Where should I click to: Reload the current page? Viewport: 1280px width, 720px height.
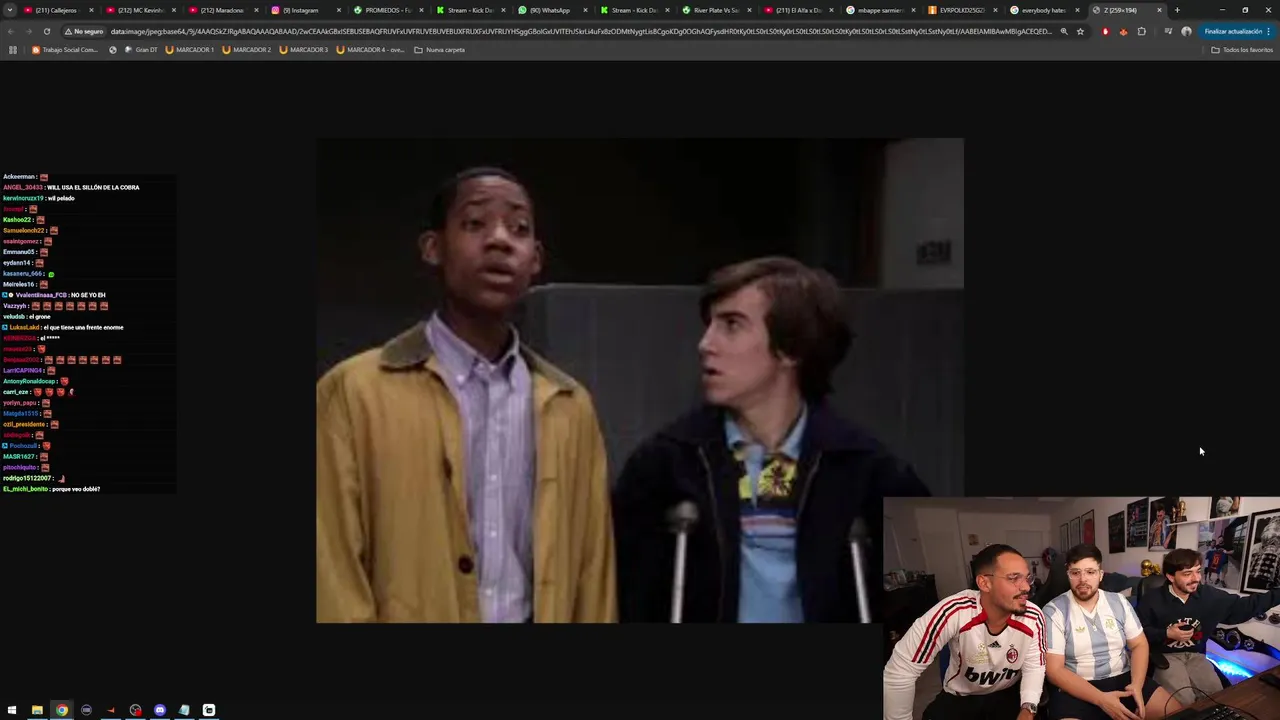point(46,31)
